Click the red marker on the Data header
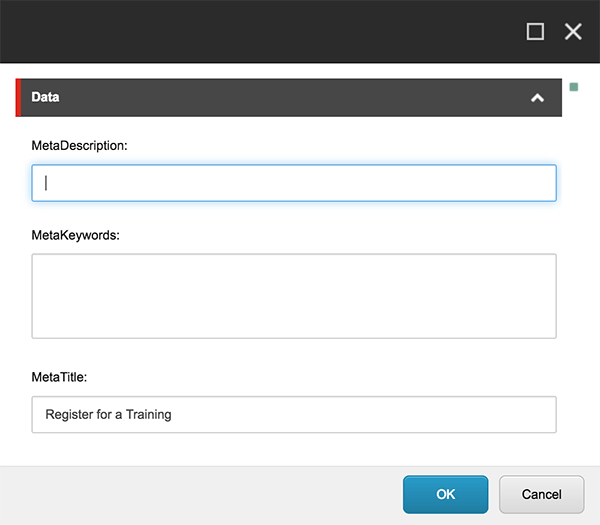Viewport: 600px width, 525px height. (x=18, y=98)
